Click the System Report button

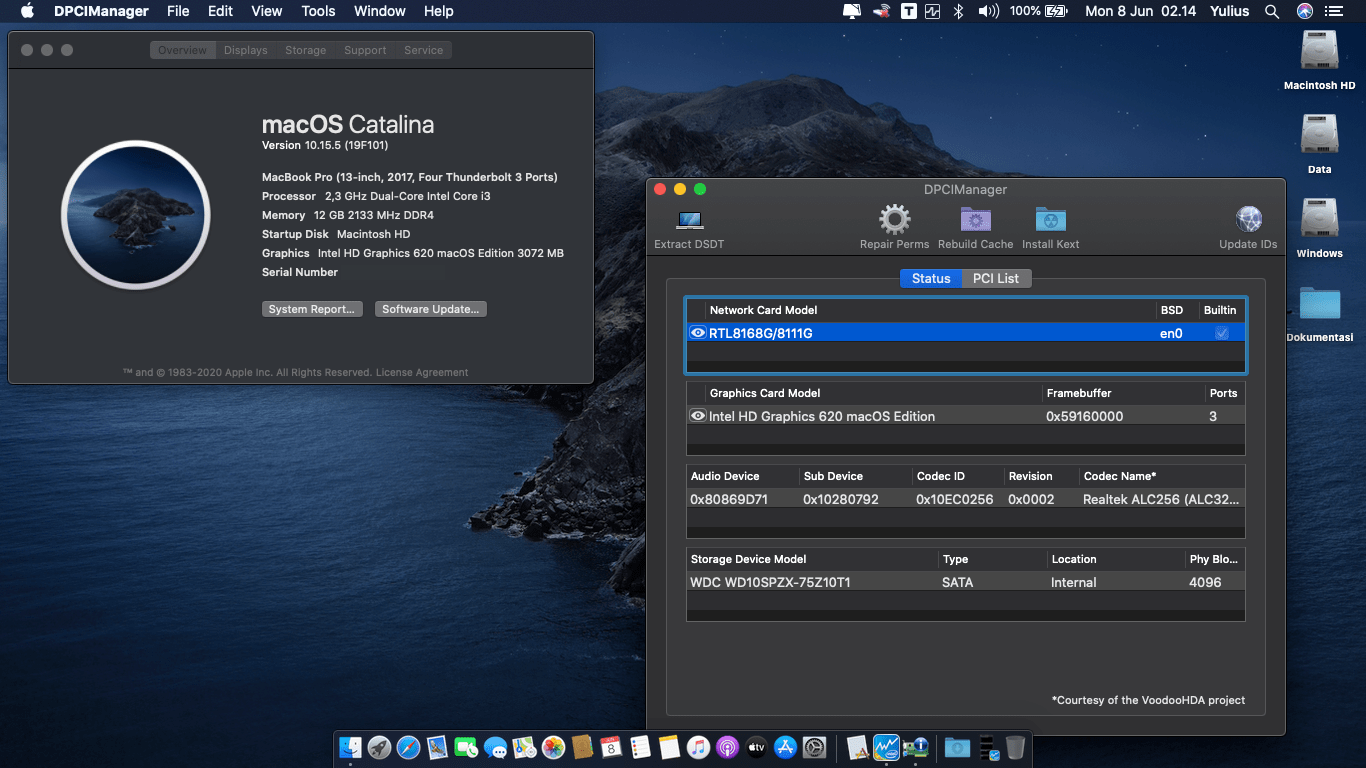pyautogui.click(x=311, y=308)
